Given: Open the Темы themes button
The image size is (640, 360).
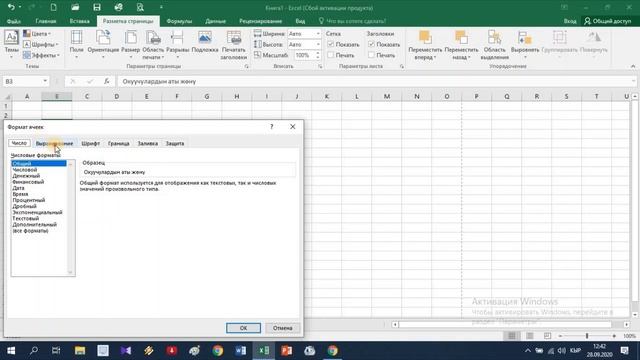Looking at the screenshot, I should tap(11, 44).
